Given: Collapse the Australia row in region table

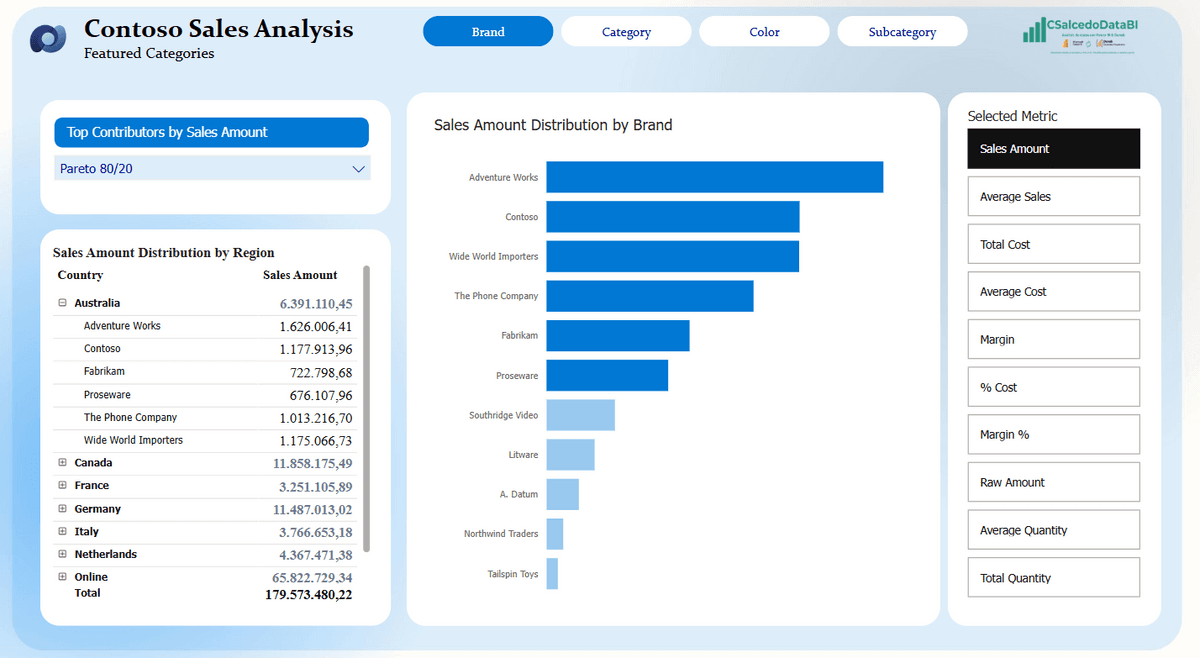Looking at the screenshot, I should pos(62,303).
